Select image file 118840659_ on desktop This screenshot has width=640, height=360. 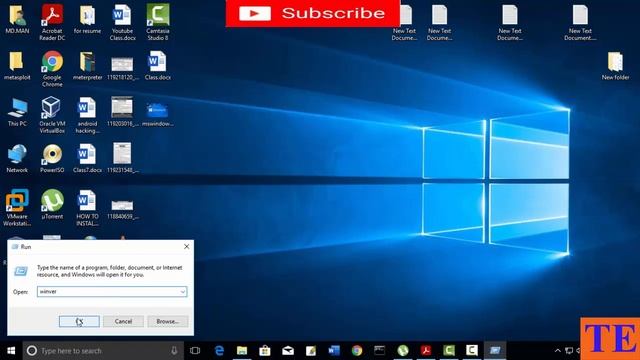[x=122, y=210]
